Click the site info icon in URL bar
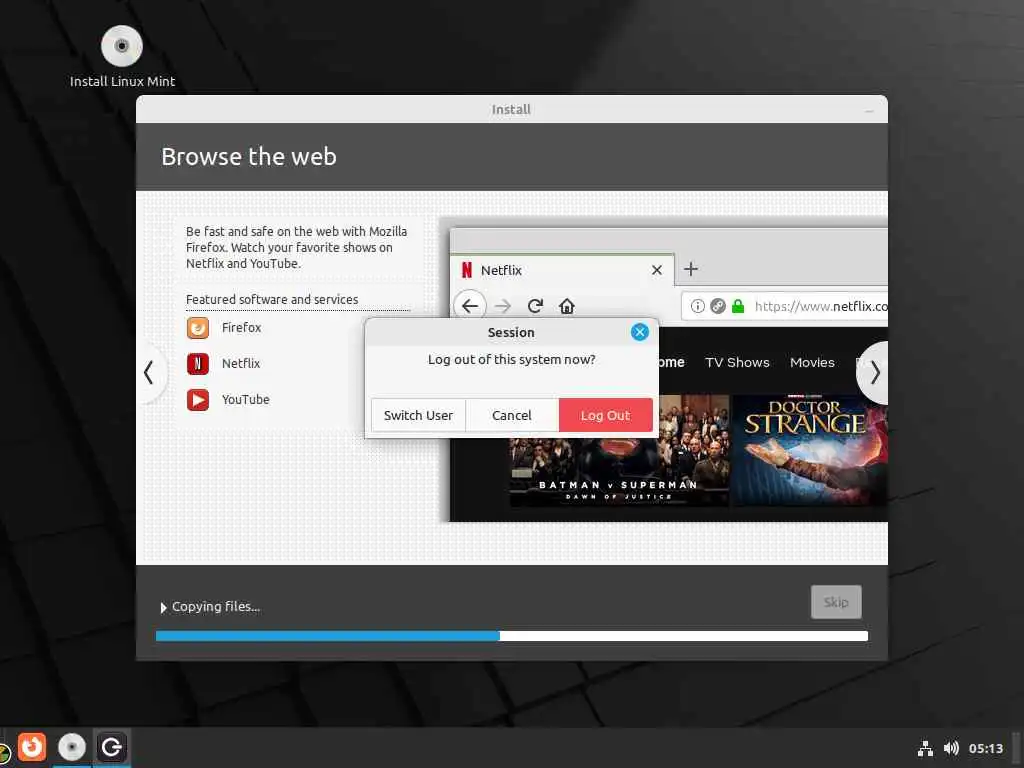This screenshot has width=1024, height=768. 697,306
